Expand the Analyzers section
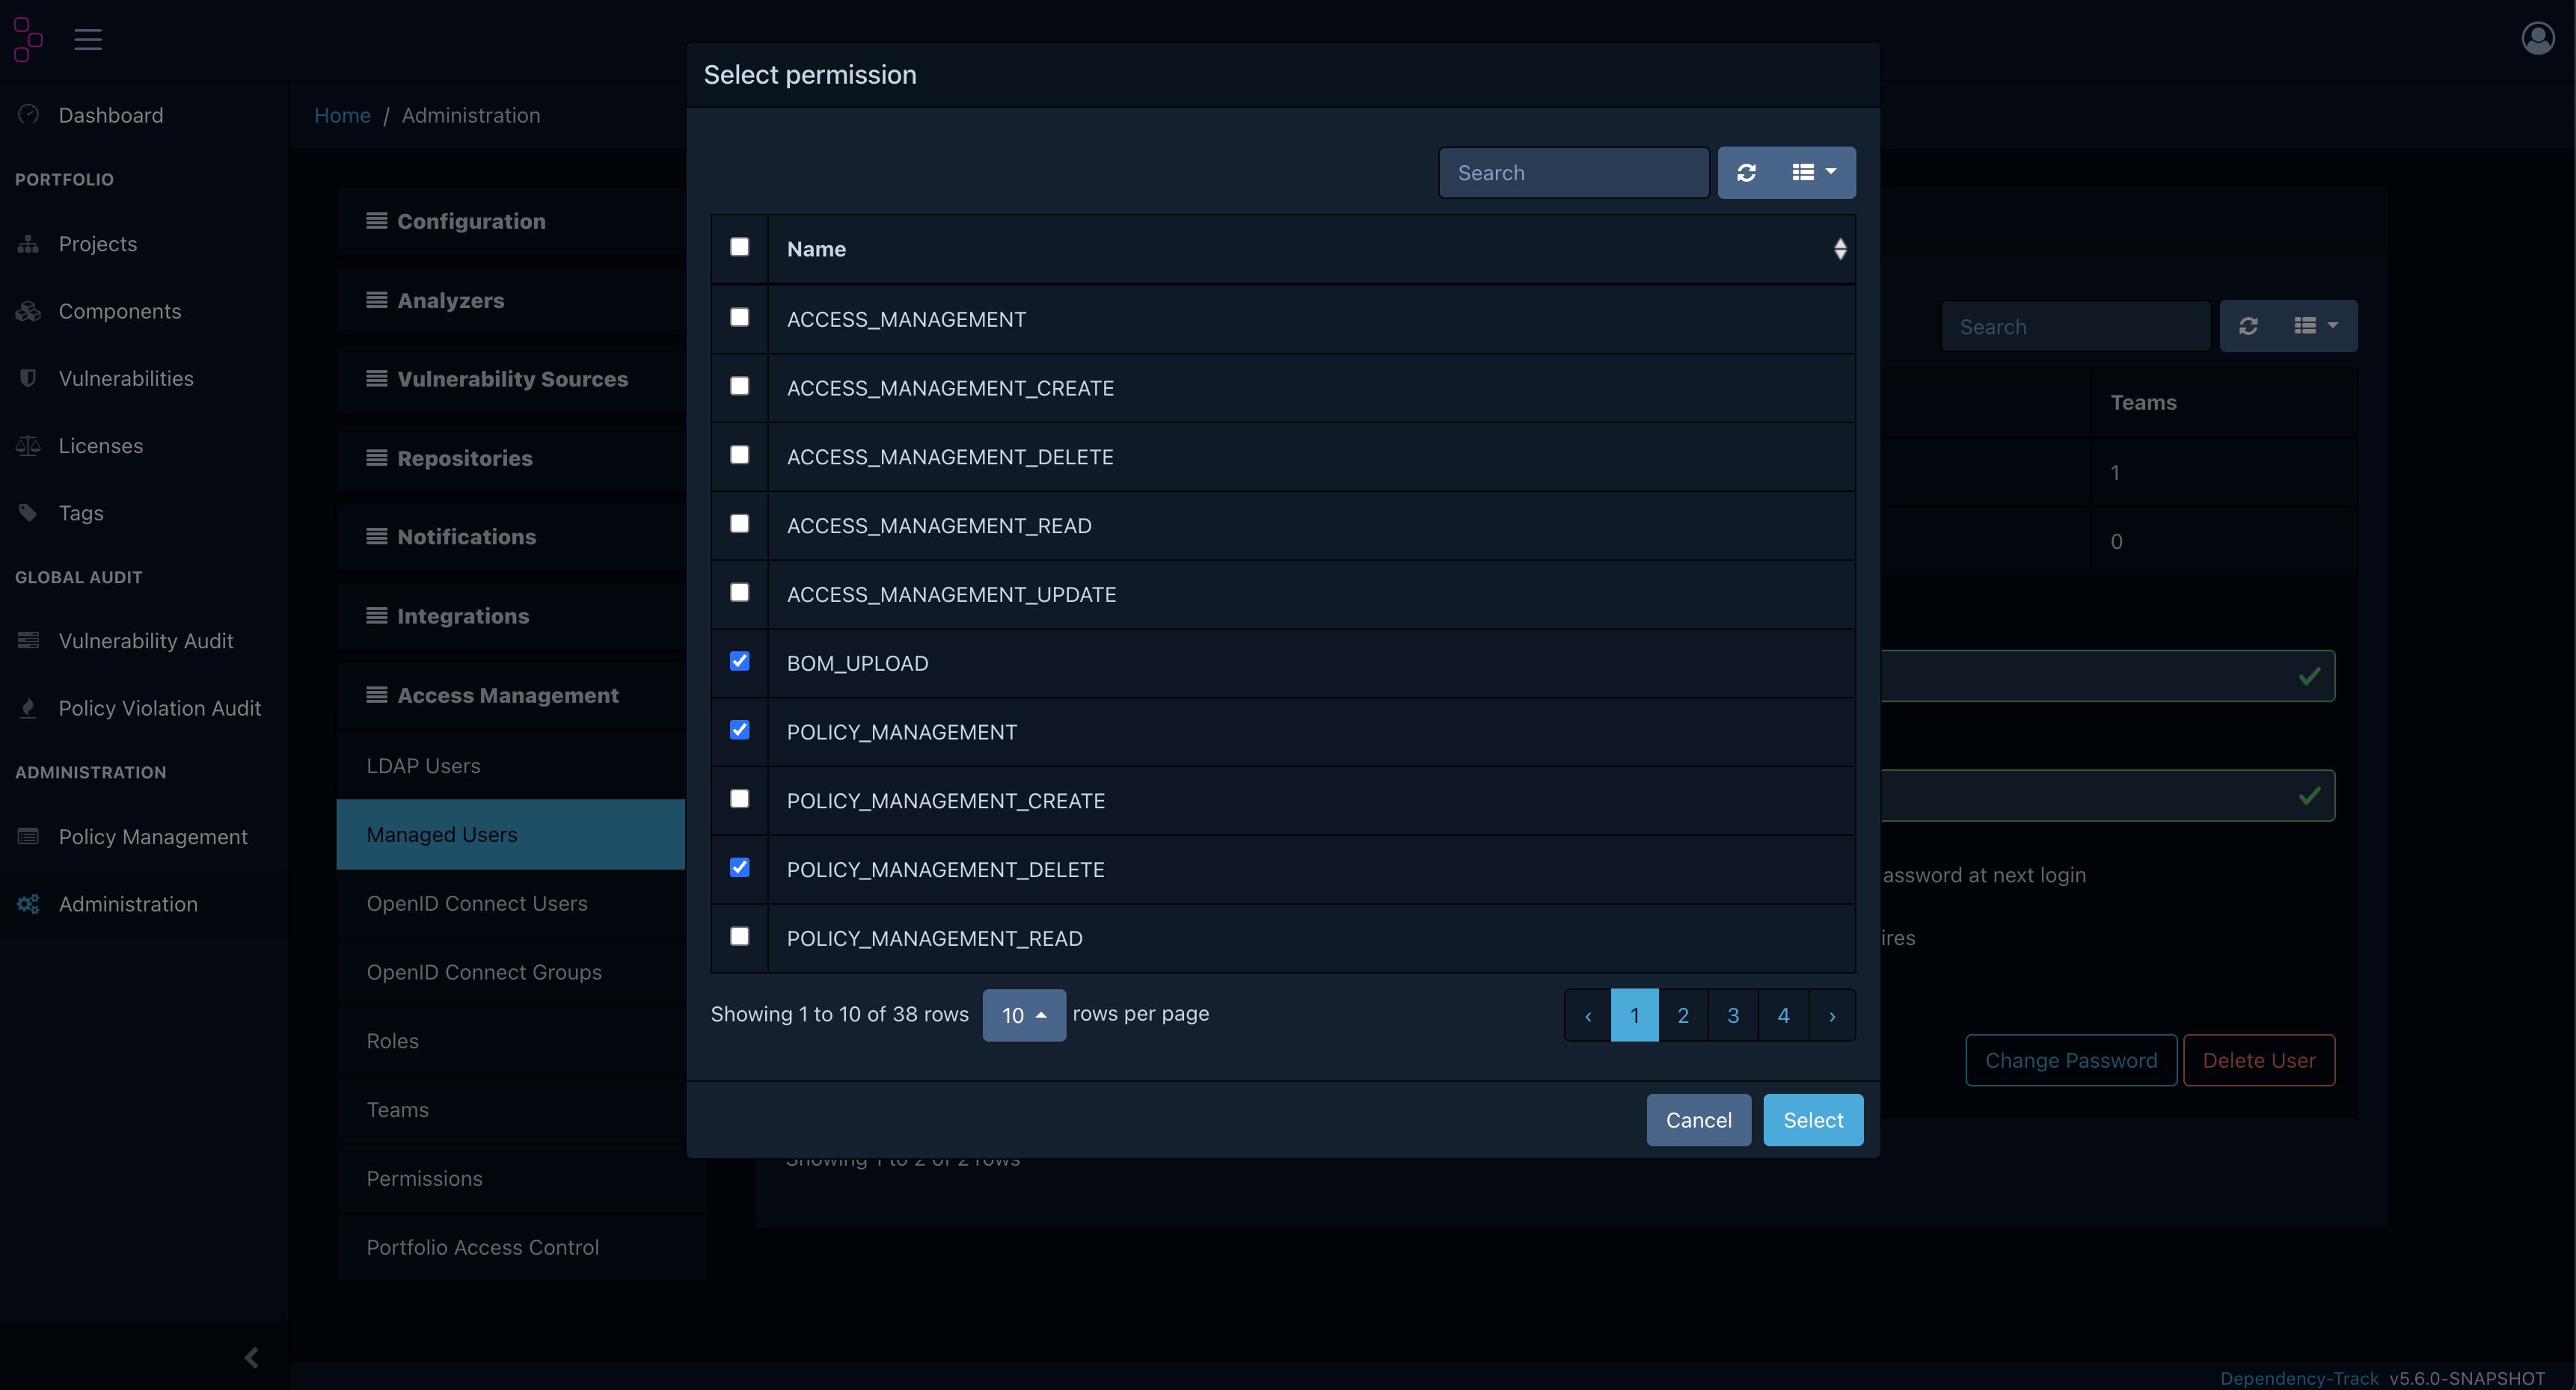This screenshot has height=1390, width=2576. [x=511, y=300]
